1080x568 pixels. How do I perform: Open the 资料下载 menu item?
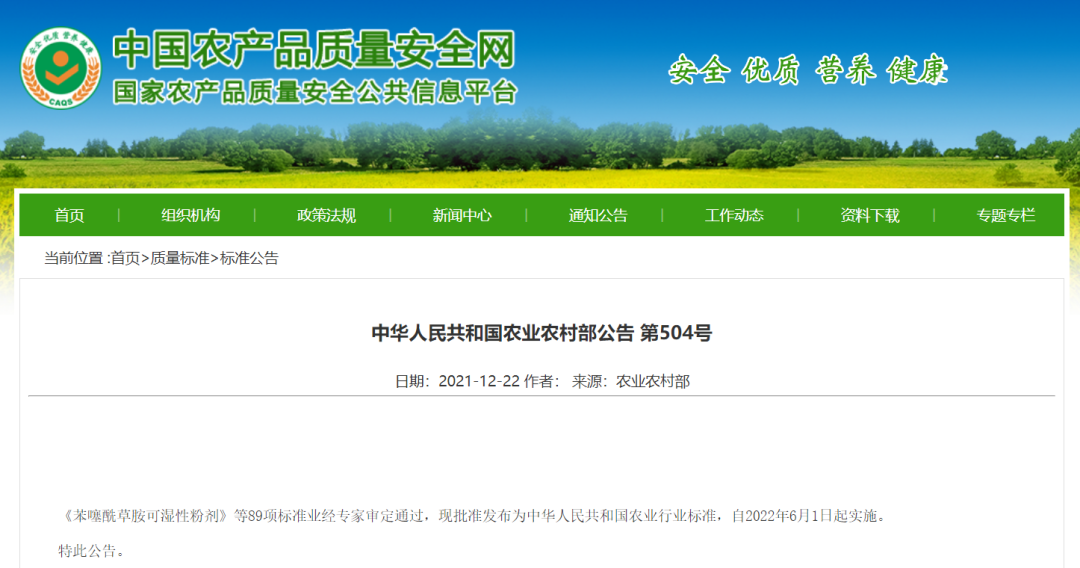(870, 215)
